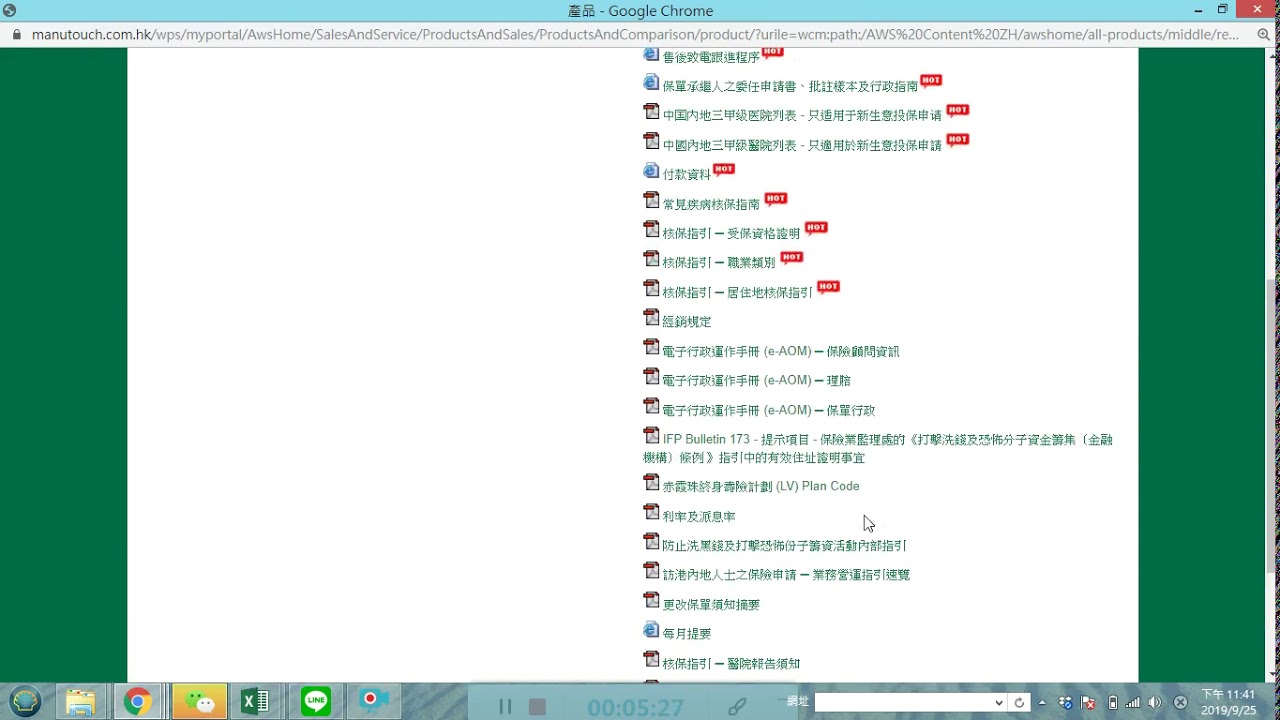Open 核保指引 ─ 職業類別 link
The height and width of the screenshot is (720, 1280).
[x=719, y=262]
